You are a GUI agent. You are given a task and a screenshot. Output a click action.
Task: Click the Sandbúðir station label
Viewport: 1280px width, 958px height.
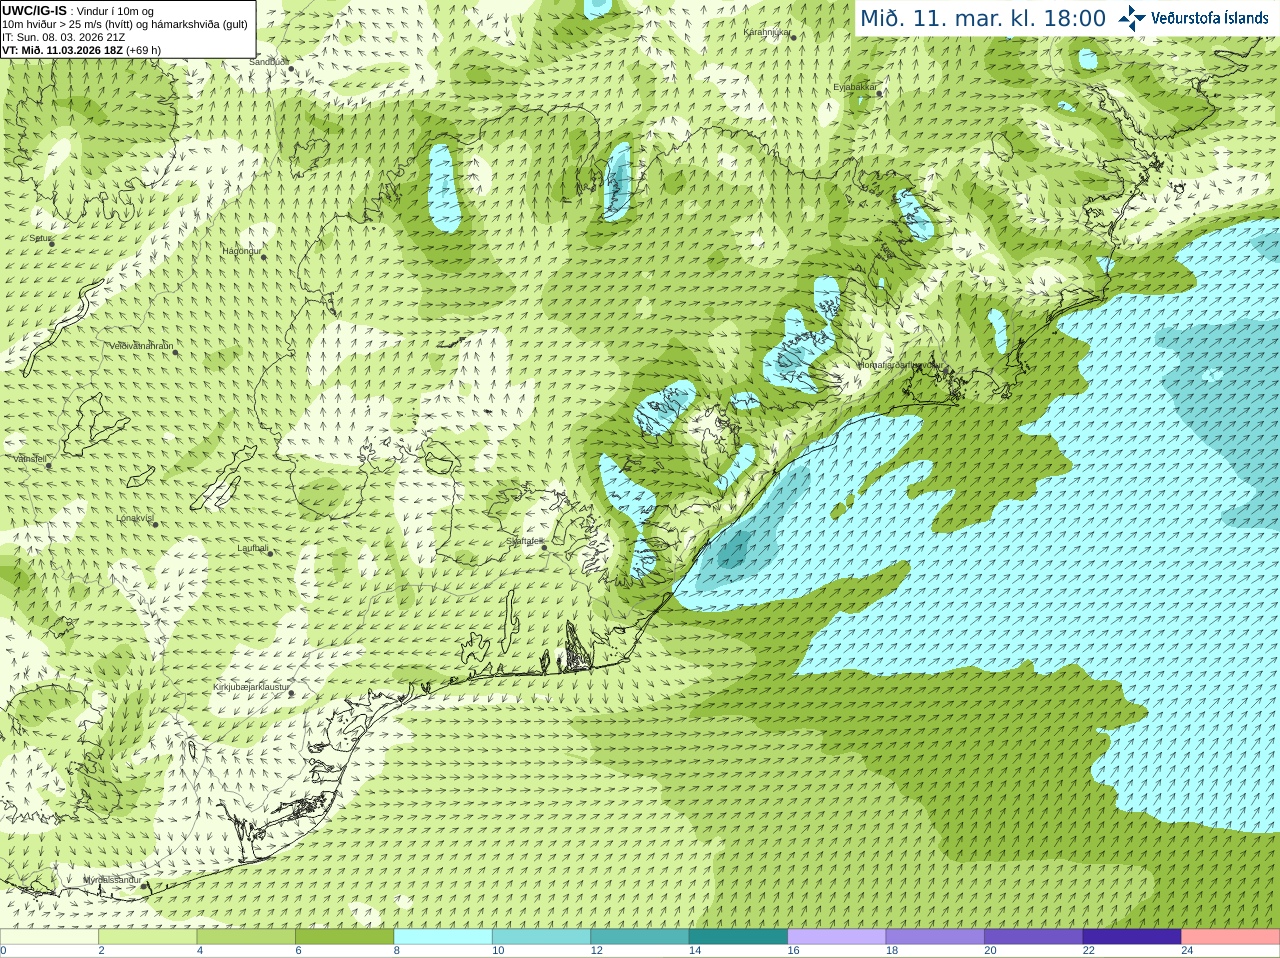pos(268,62)
